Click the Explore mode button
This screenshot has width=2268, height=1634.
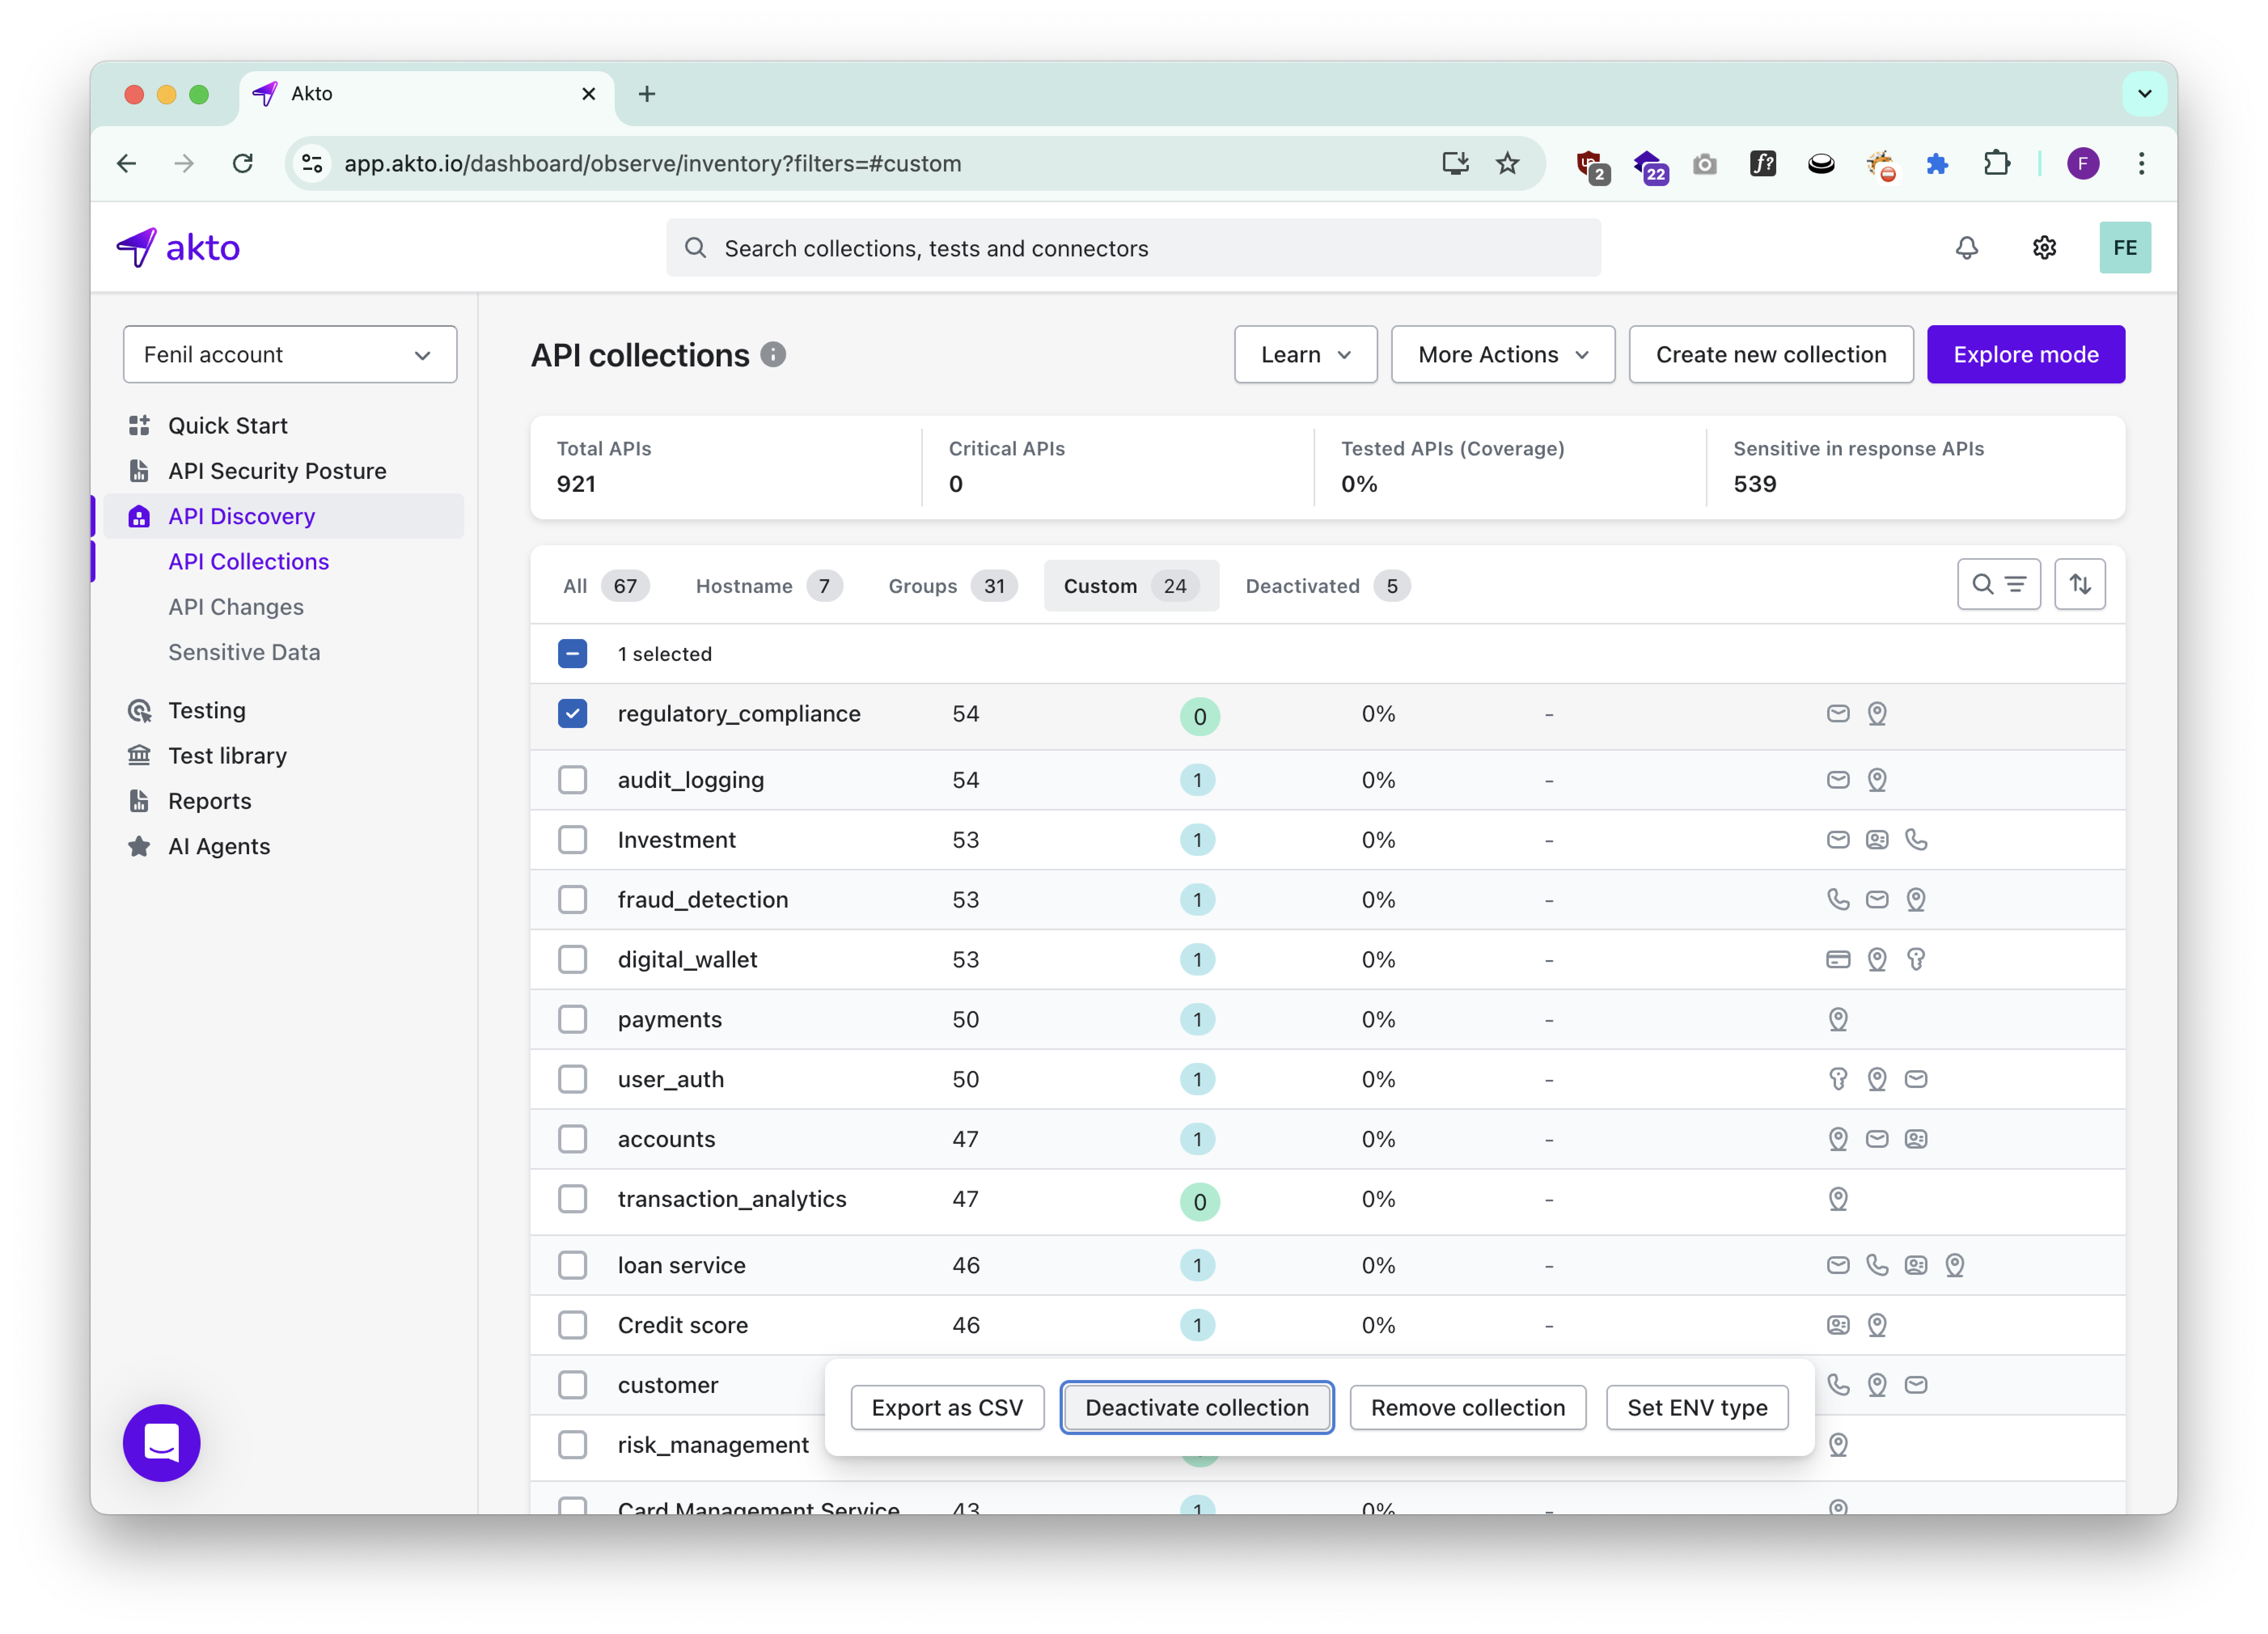click(x=2025, y=354)
